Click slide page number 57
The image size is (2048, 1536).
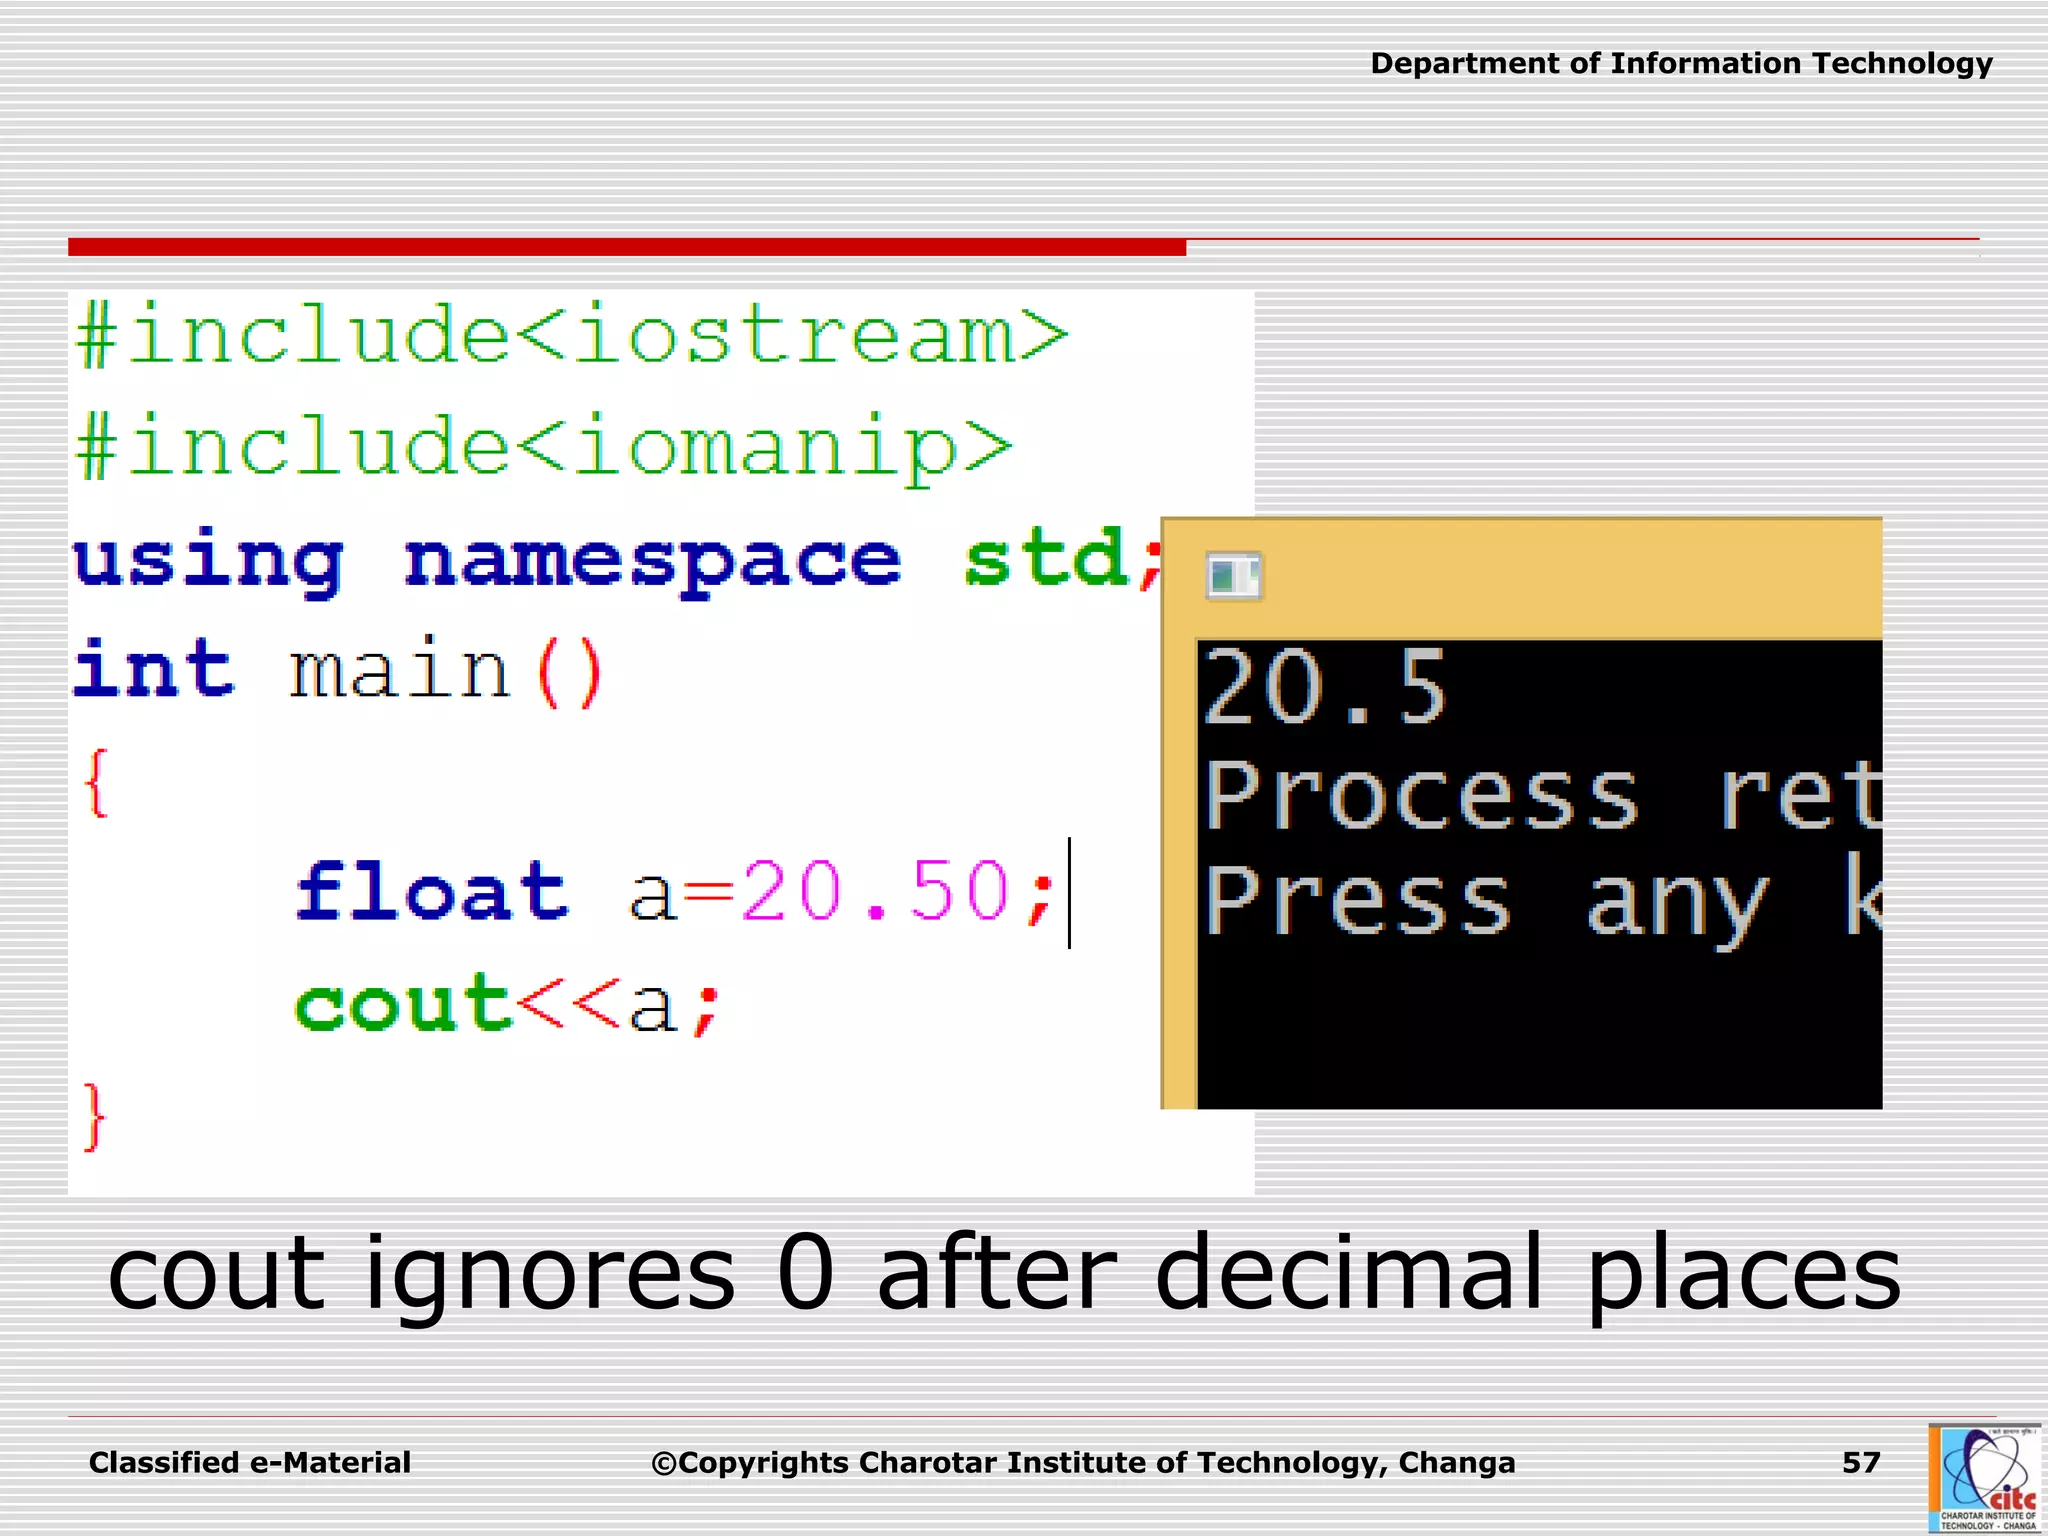tap(1860, 1463)
